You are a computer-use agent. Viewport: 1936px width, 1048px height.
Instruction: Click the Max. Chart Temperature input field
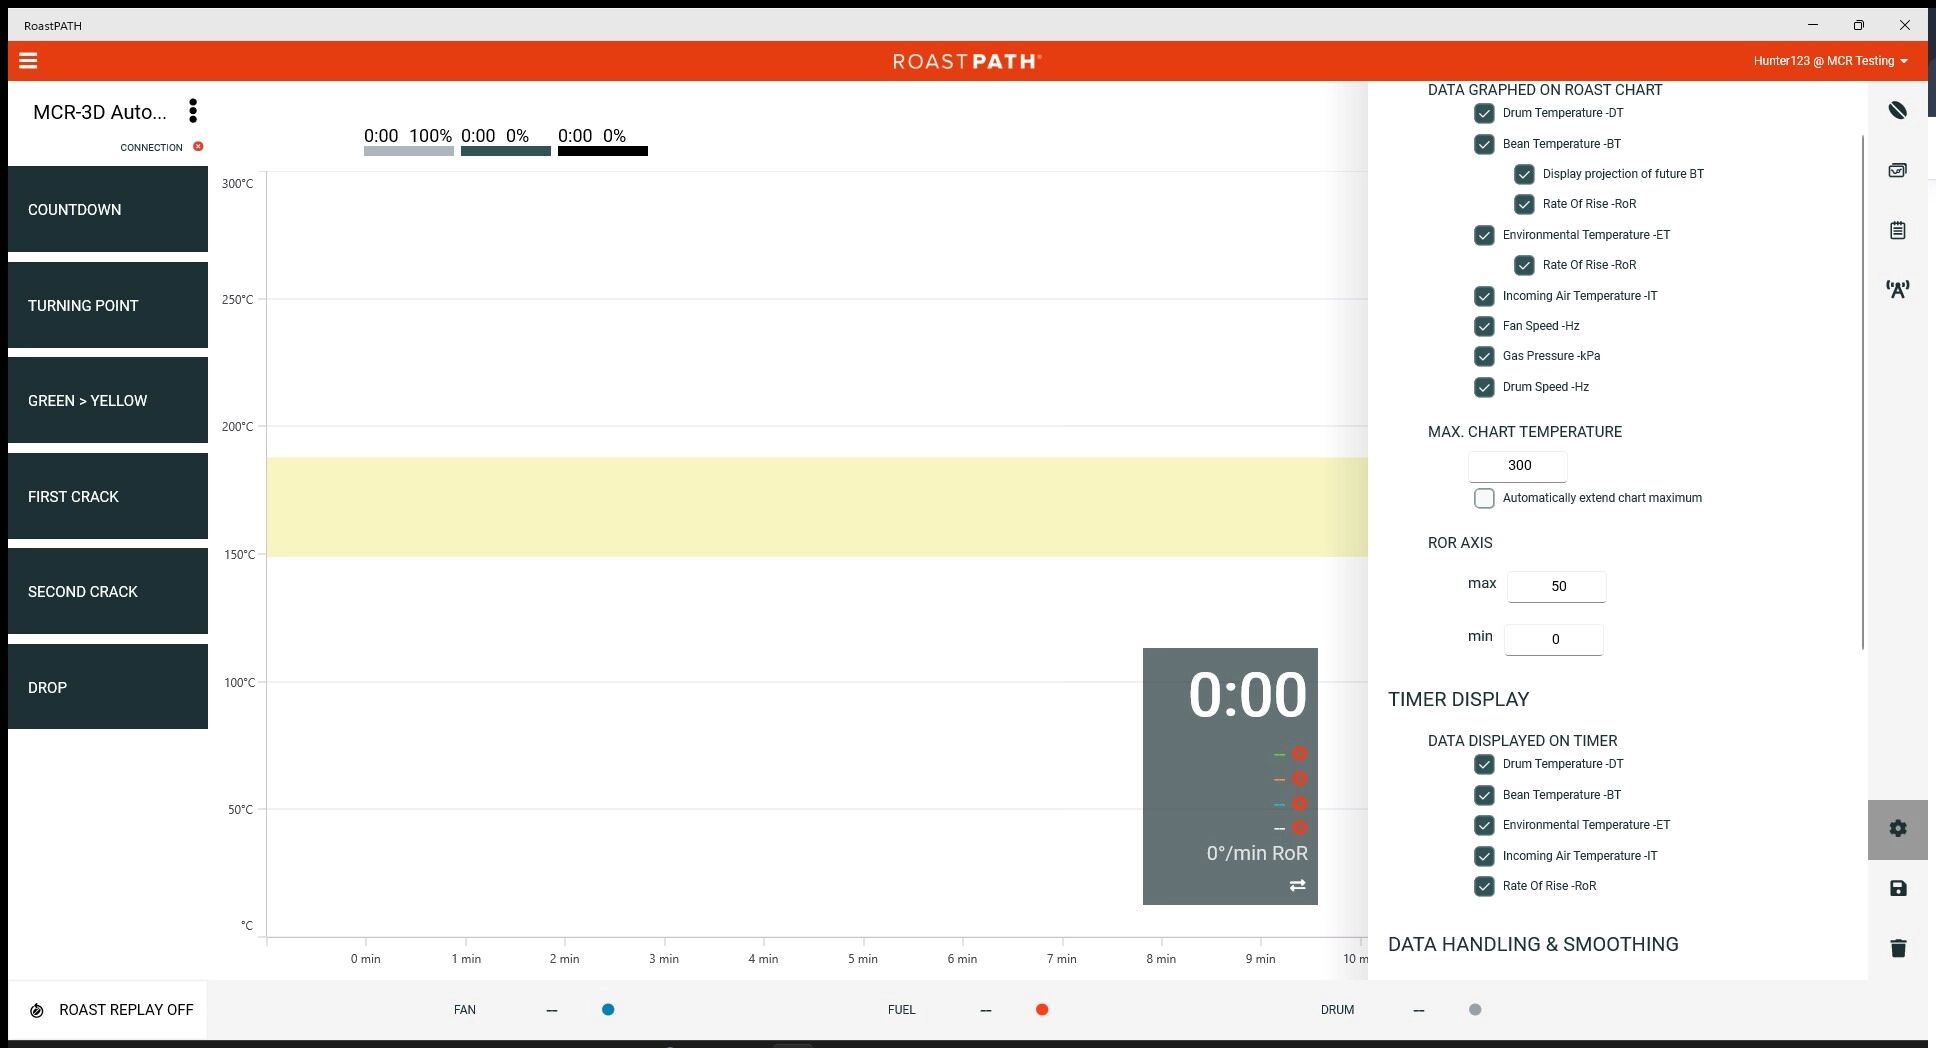[x=1518, y=466]
